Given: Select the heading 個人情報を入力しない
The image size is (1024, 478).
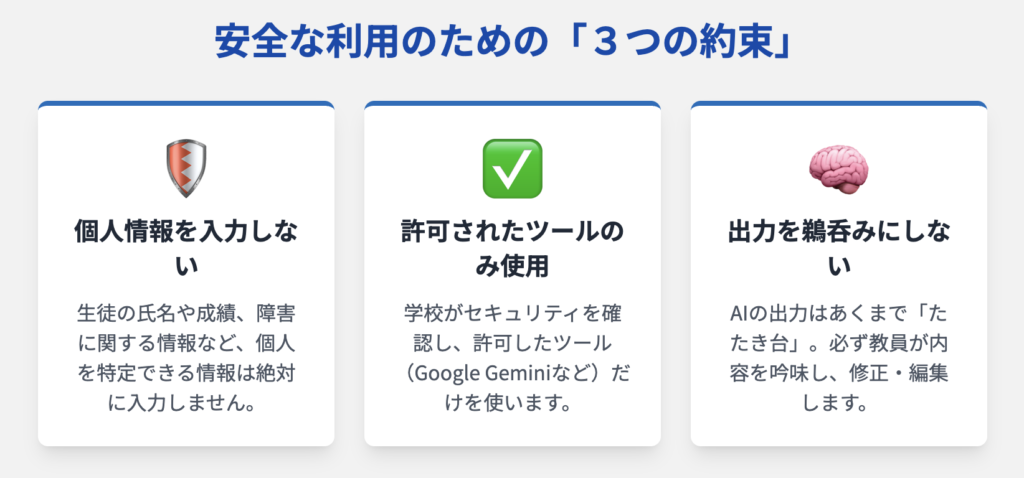Looking at the screenshot, I should (x=186, y=249).
